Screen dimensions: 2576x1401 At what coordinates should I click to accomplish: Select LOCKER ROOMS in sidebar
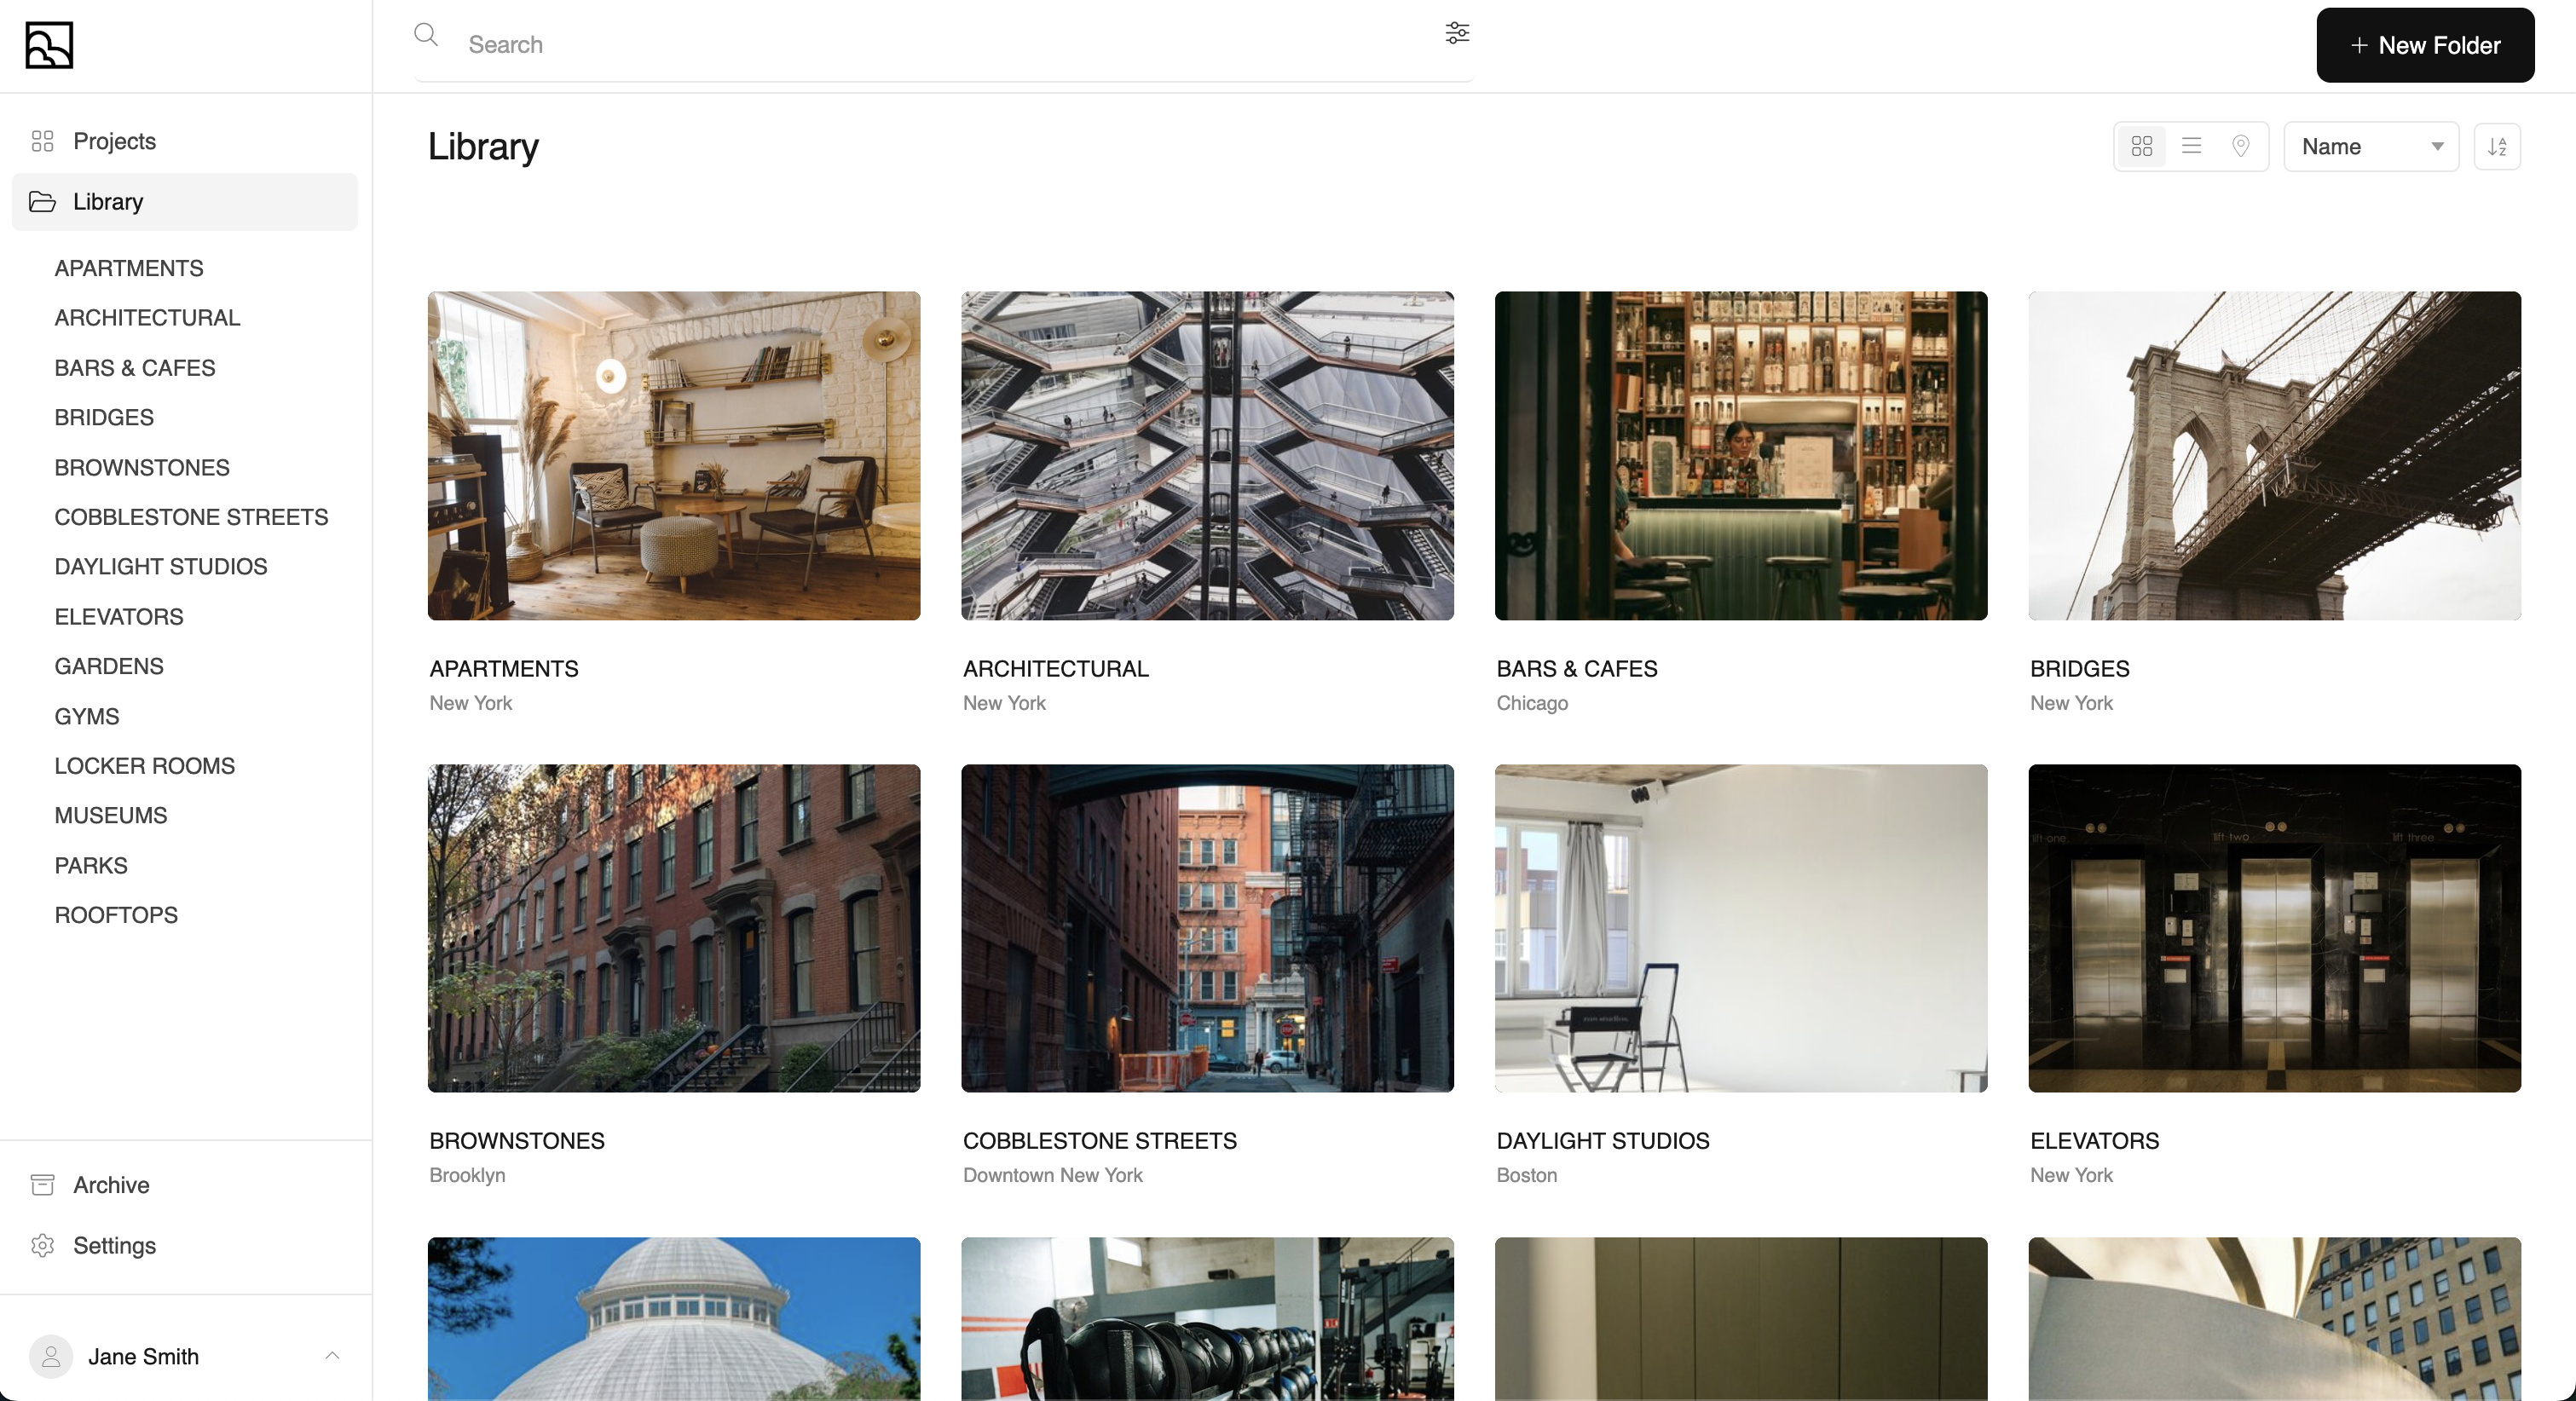click(x=145, y=766)
